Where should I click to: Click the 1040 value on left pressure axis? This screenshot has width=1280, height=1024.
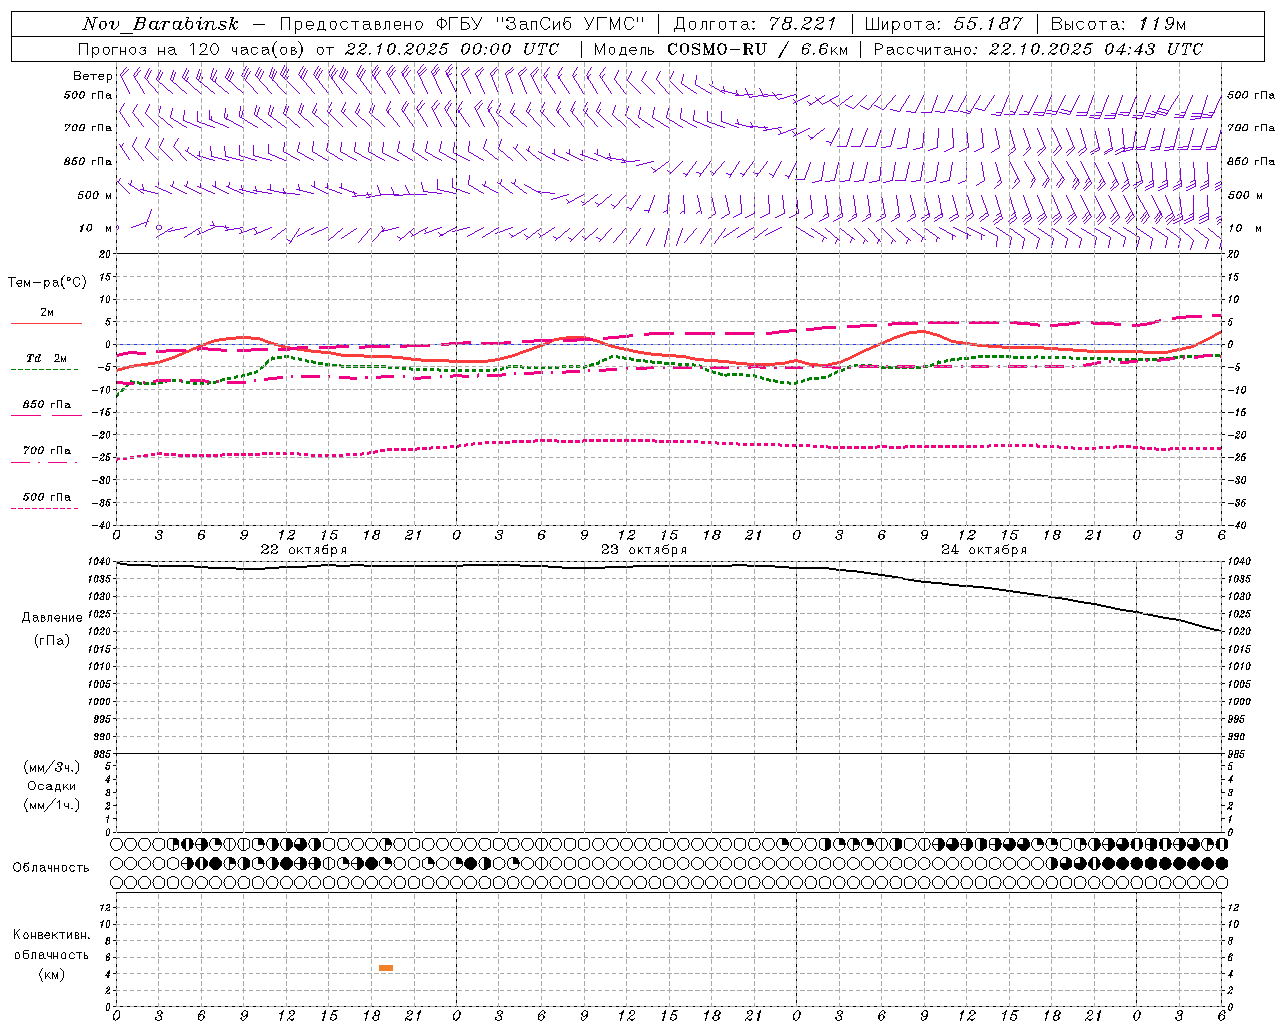pos(100,561)
